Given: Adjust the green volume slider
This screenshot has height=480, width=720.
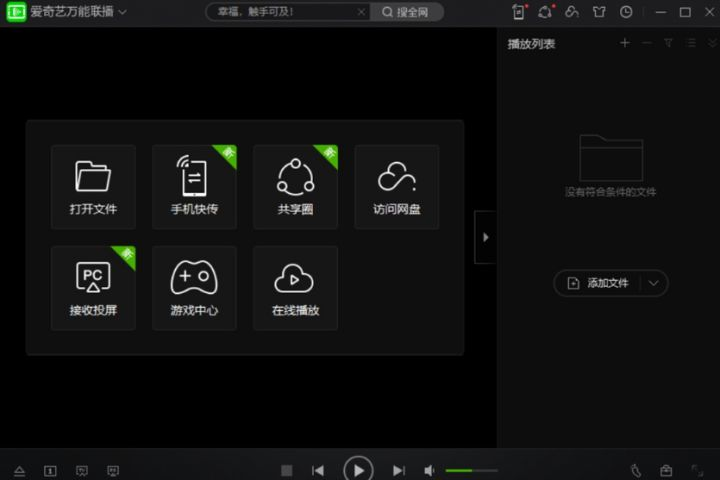Looking at the screenshot, I should point(472,470).
